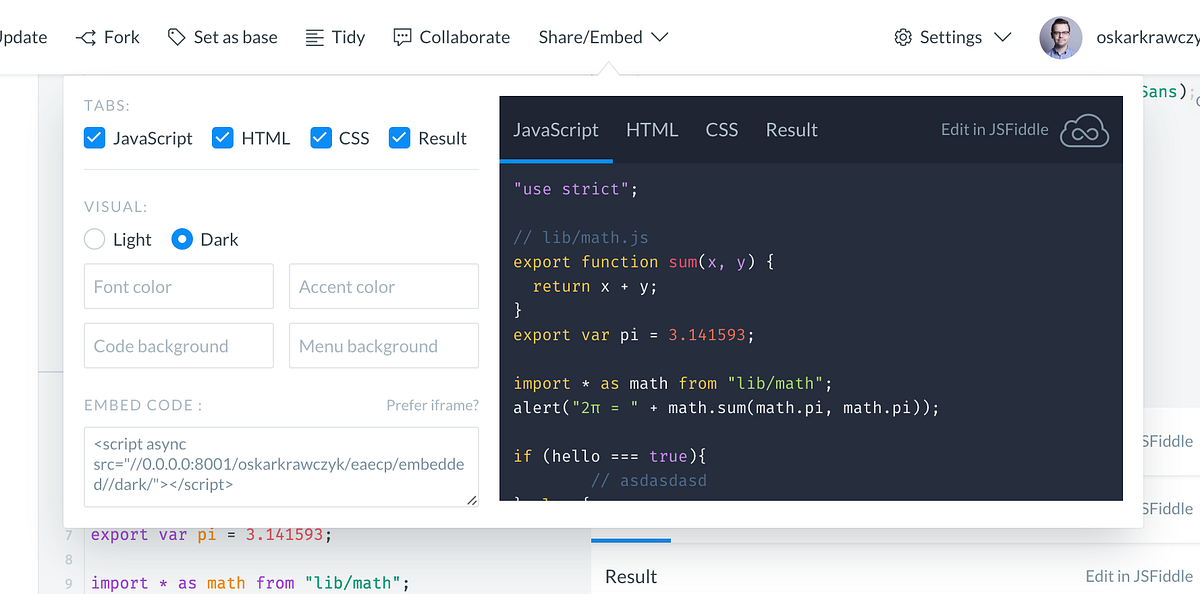Uncheck the JavaScript tab checkbox
The image size is (1200, 594).
(94, 138)
